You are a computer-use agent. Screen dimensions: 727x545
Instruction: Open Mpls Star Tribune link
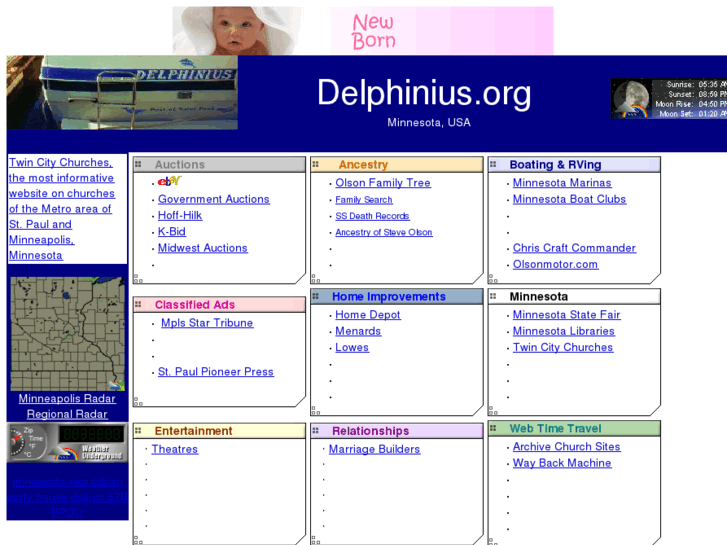click(207, 323)
